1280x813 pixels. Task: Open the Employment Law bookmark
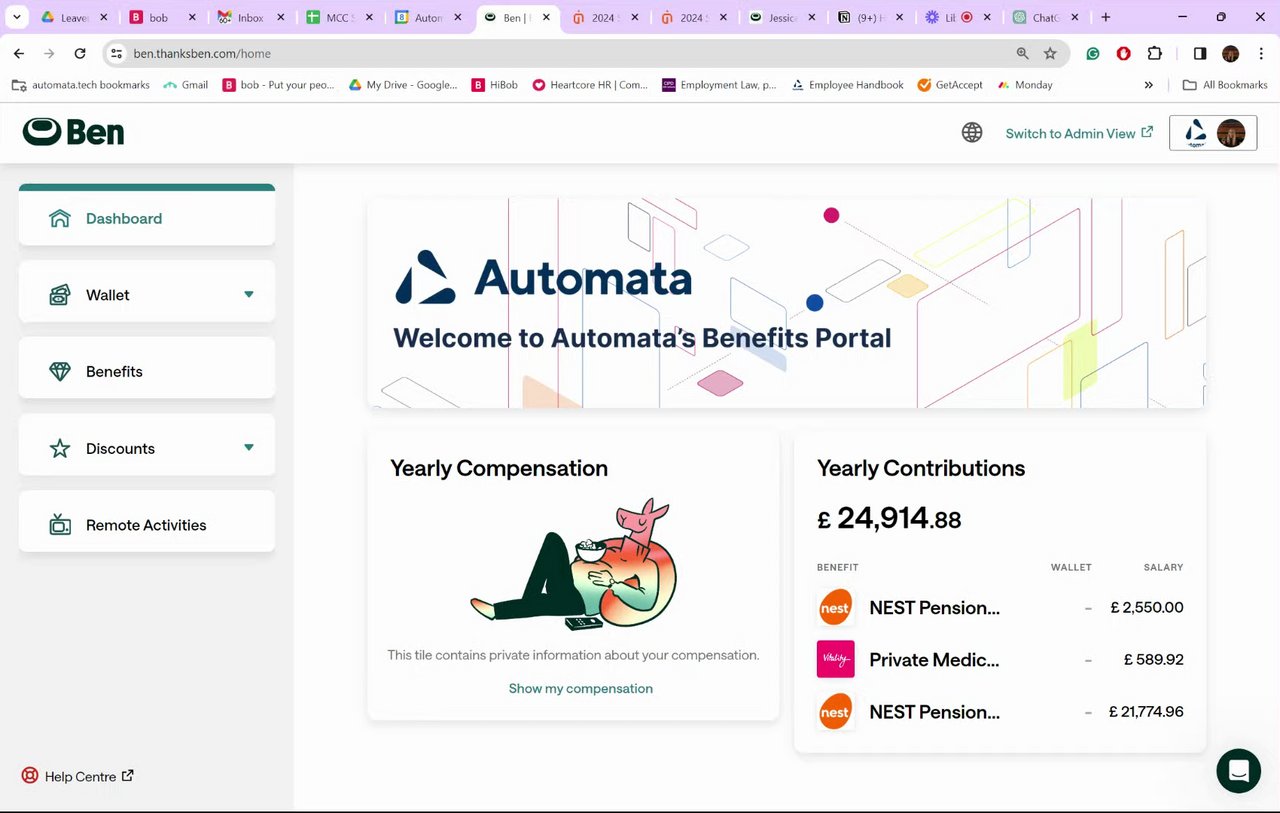719,85
